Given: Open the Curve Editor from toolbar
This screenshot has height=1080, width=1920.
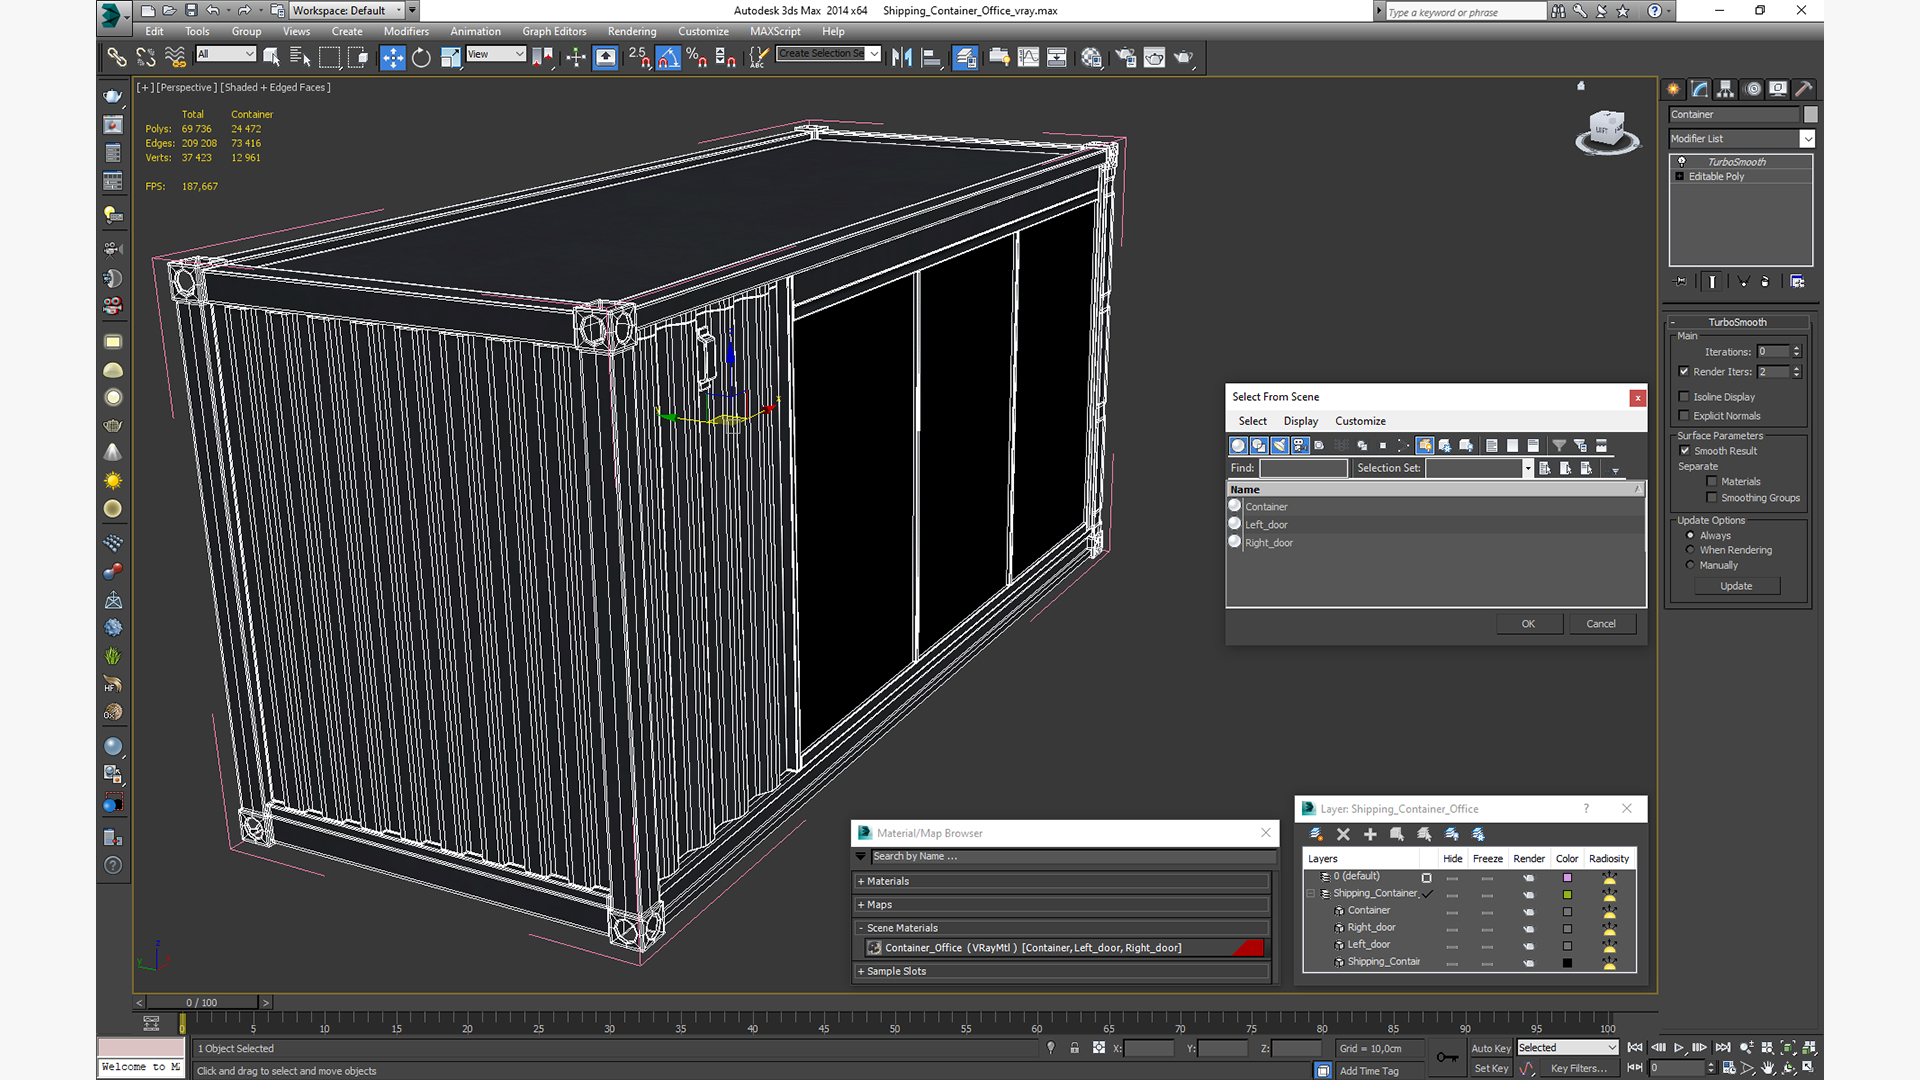Looking at the screenshot, I should (x=1028, y=57).
